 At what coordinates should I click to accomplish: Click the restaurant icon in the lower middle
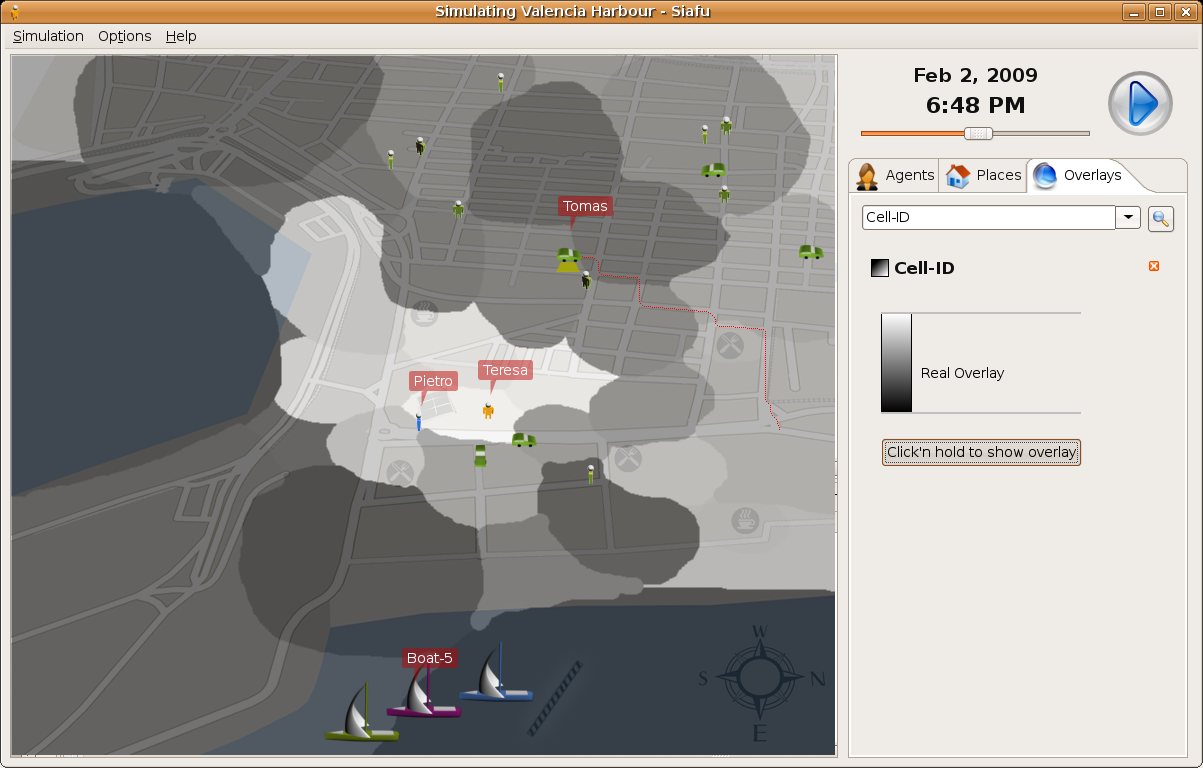pos(627,459)
